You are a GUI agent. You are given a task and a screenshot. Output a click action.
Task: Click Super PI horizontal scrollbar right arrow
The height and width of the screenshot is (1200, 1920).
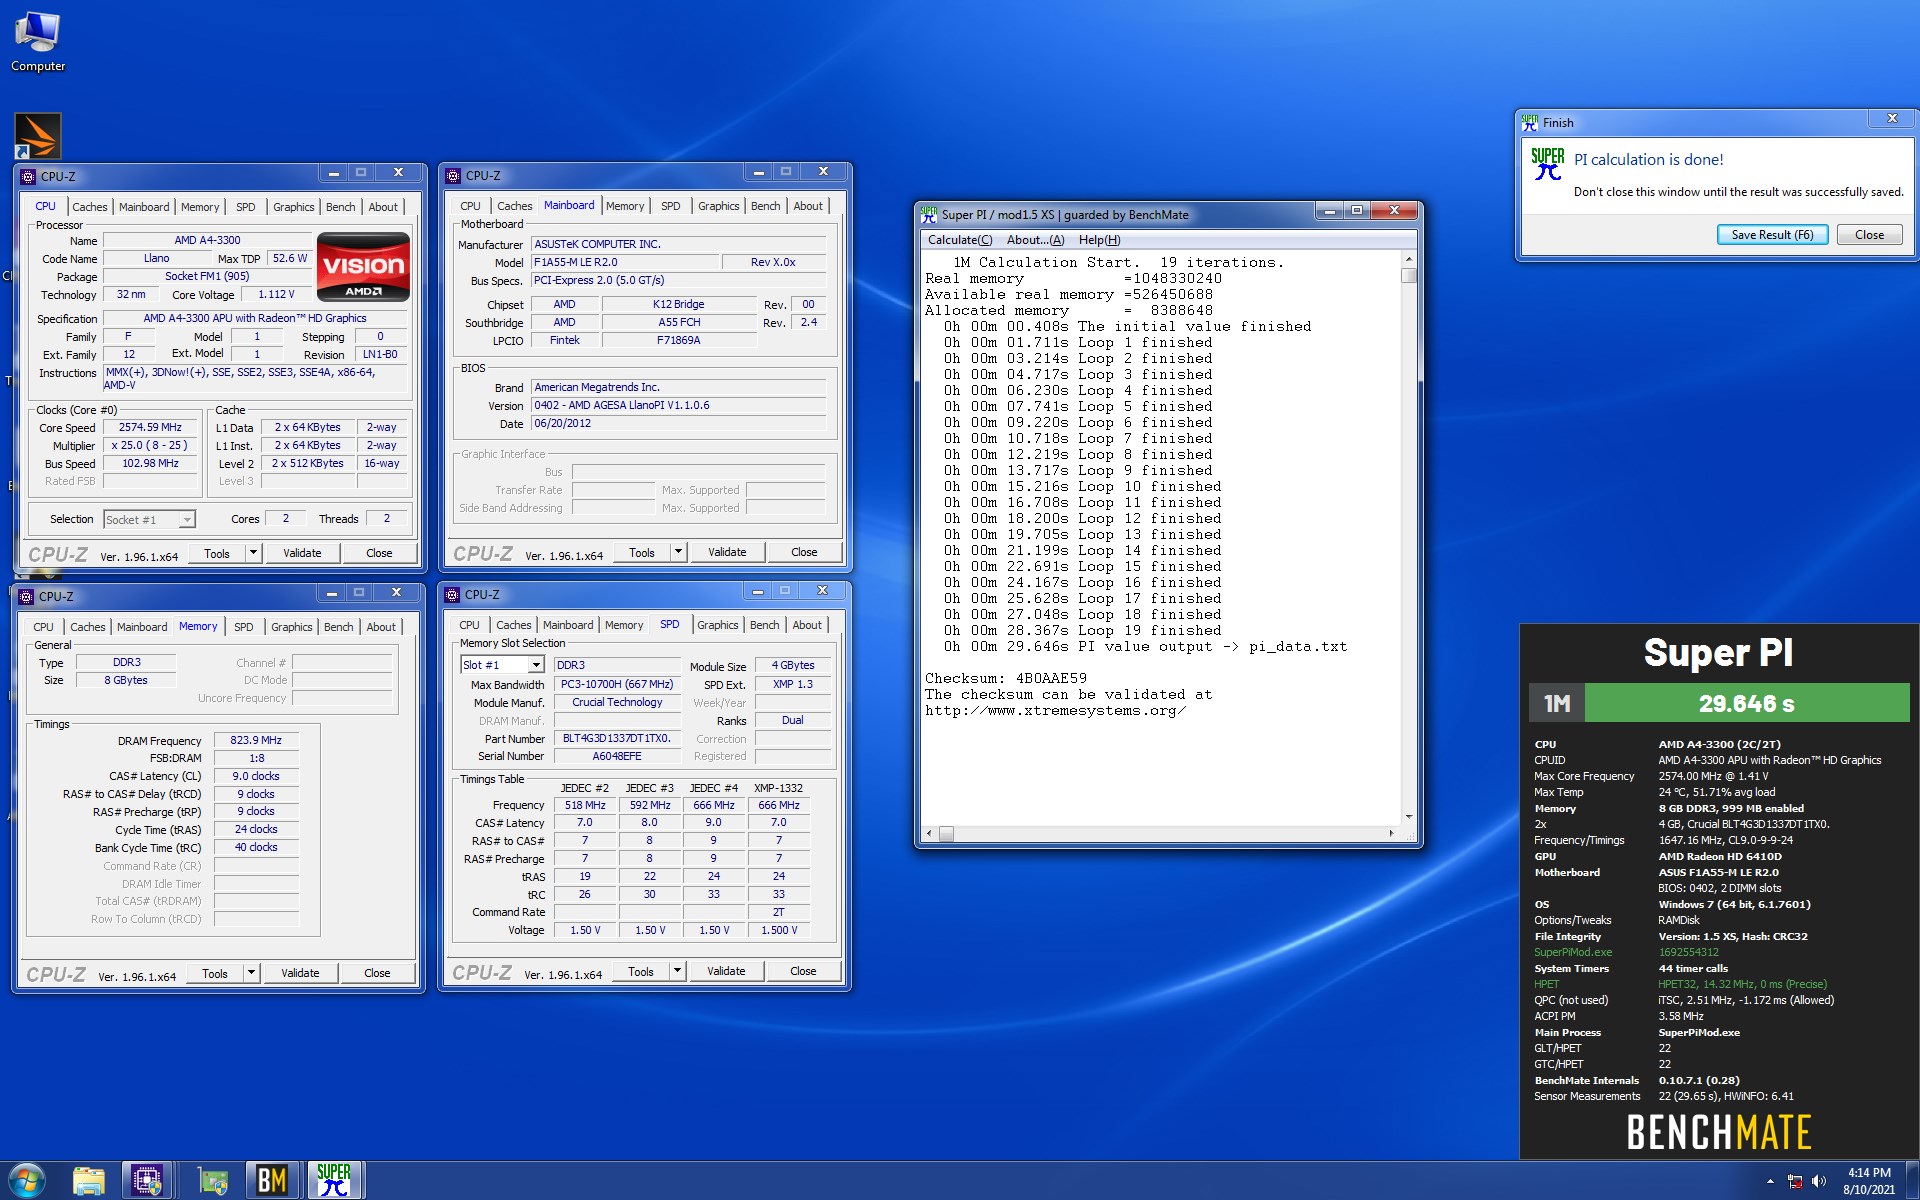click(x=1392, y=833)
